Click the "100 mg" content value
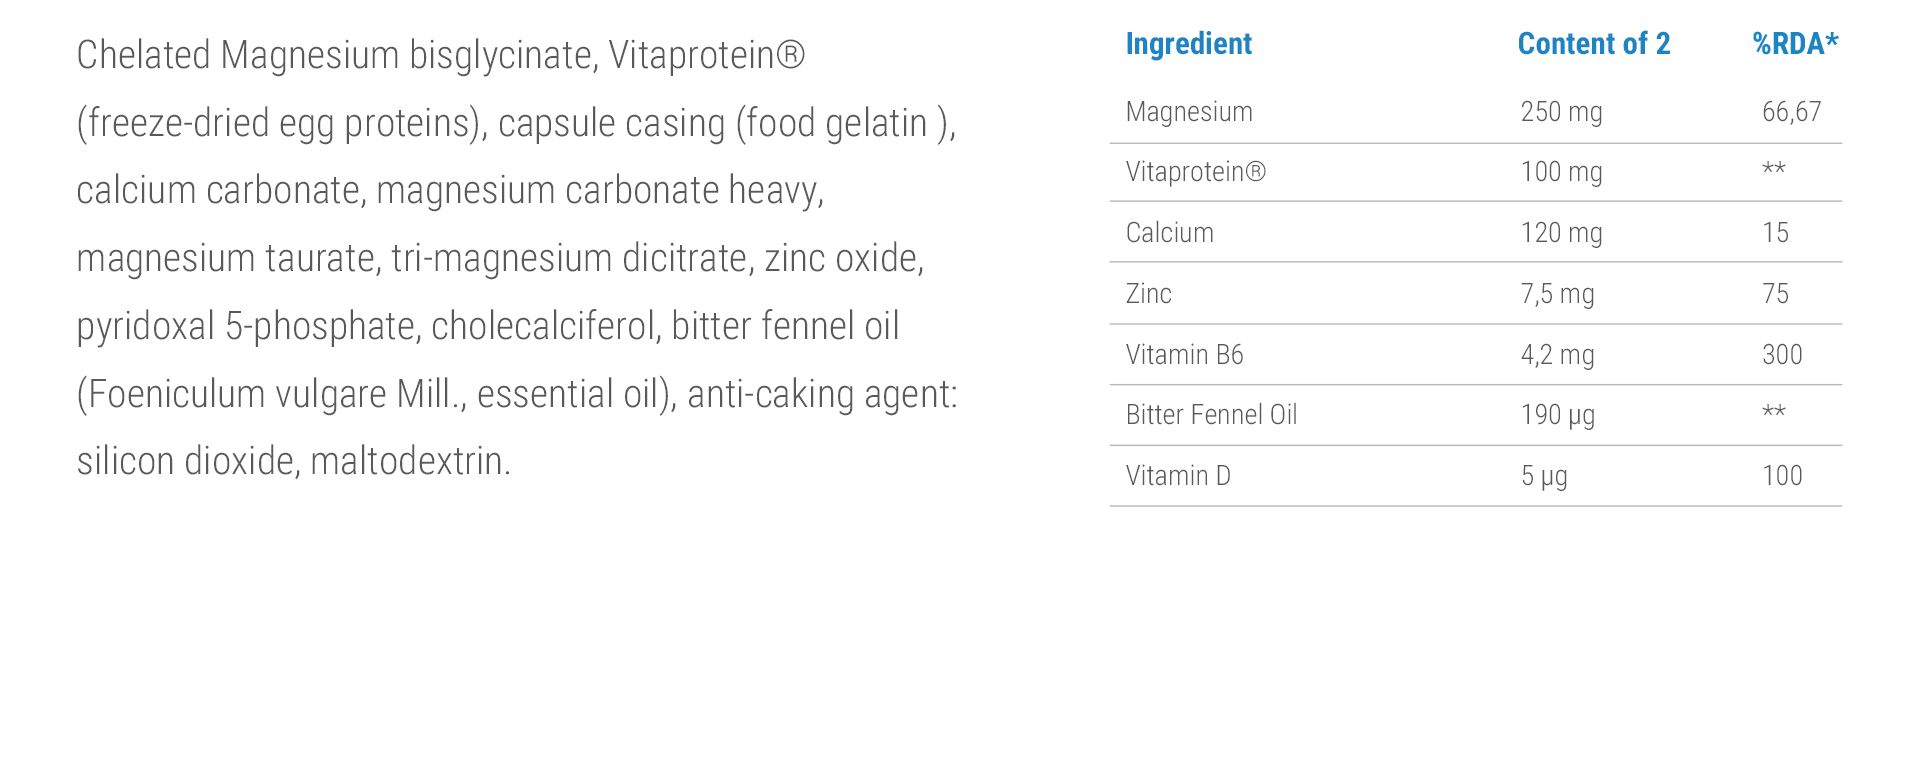Screen dimensions: 1920x760 pyautogui.click(x=1561, y=172)
